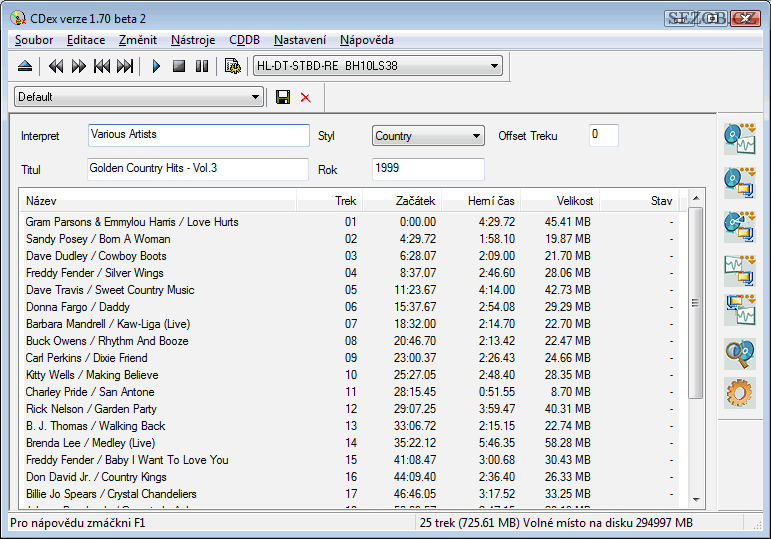Click the Rok field showing 1999

428,169
